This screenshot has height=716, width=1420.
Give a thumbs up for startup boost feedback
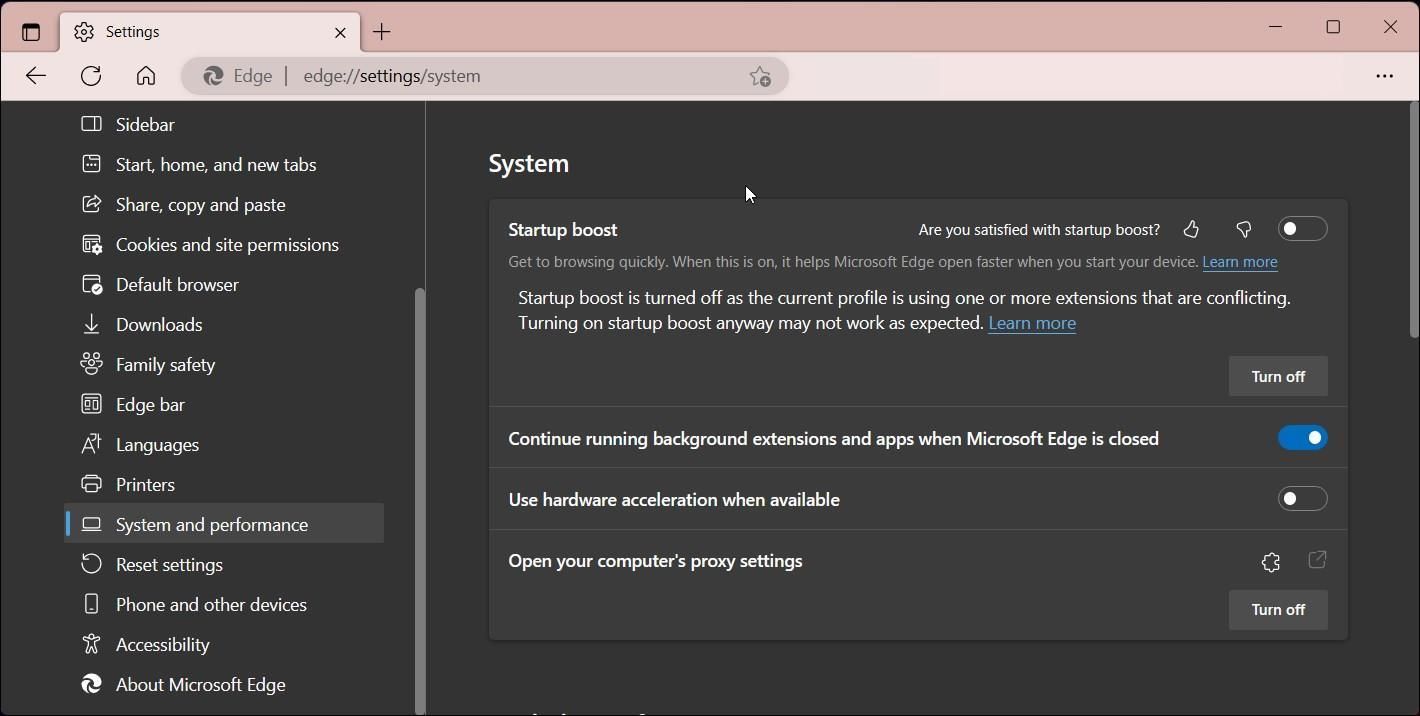tap(1191, 229)
